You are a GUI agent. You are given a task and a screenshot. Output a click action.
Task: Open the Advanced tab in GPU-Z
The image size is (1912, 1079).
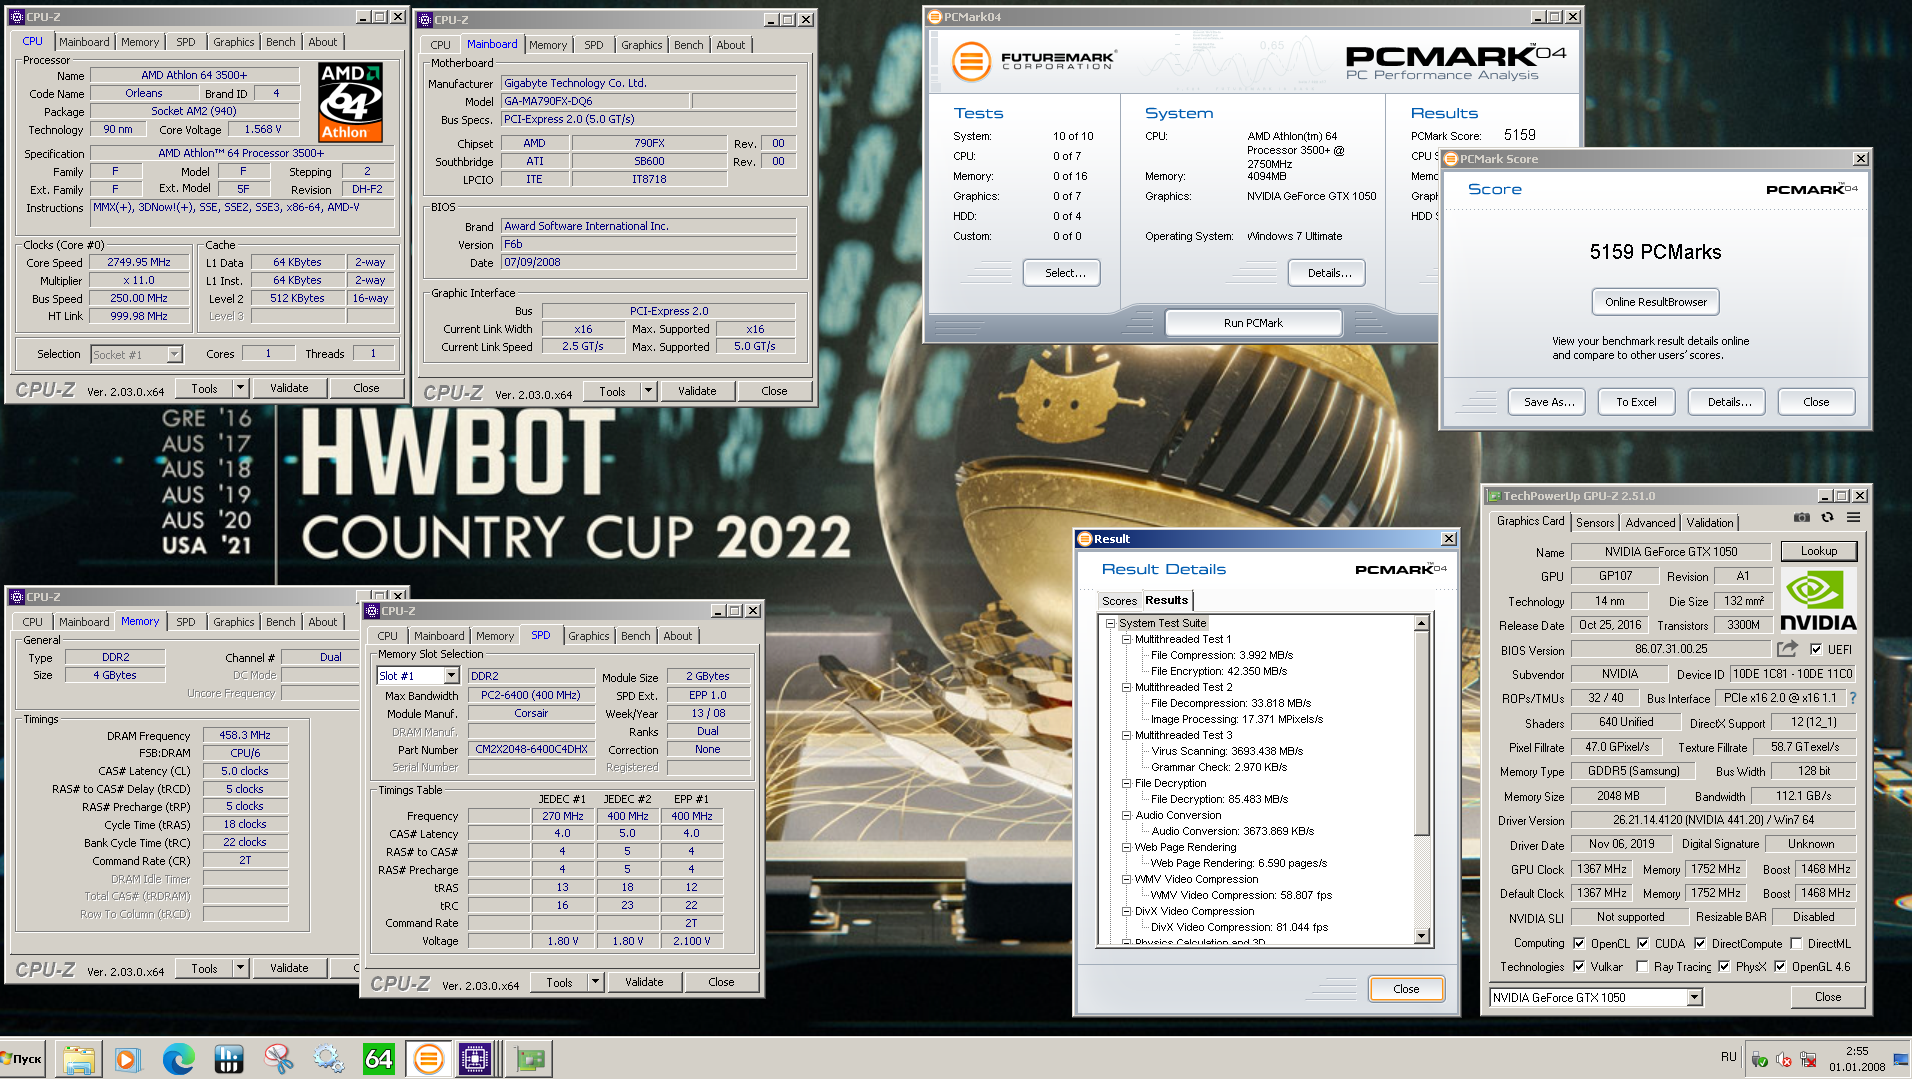pos(1650,522)
